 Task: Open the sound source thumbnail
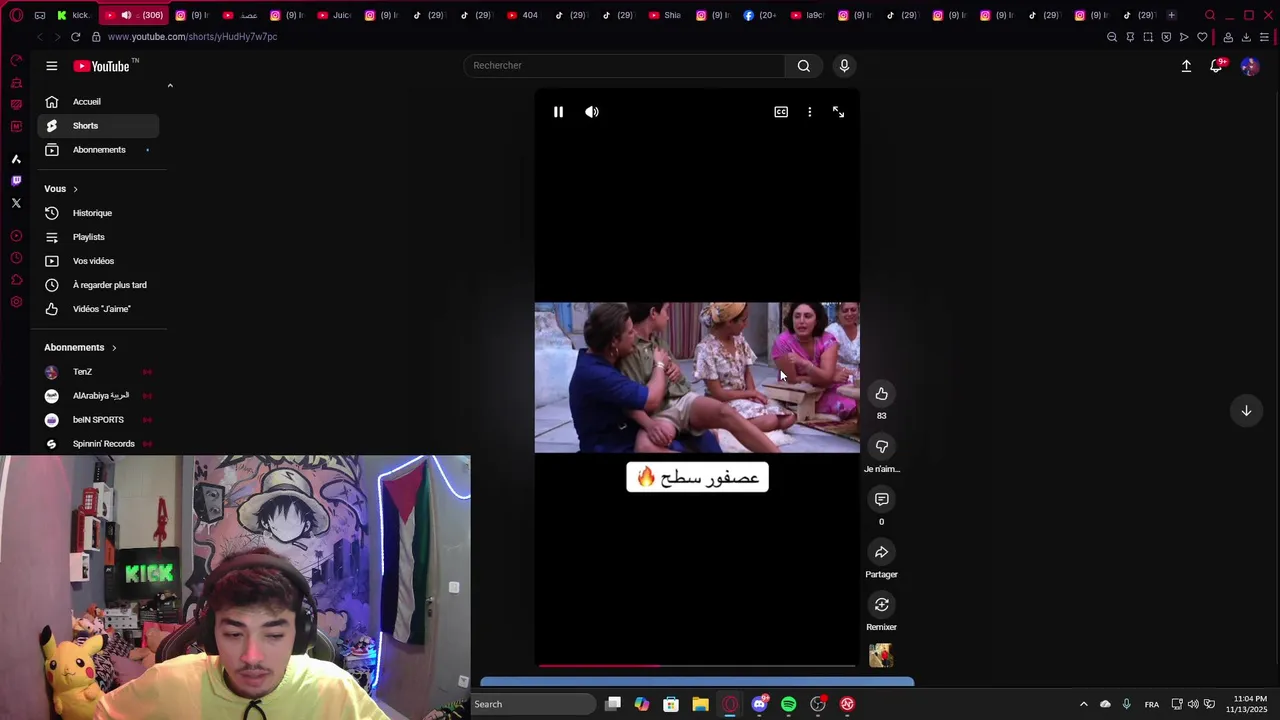point(881,655)
